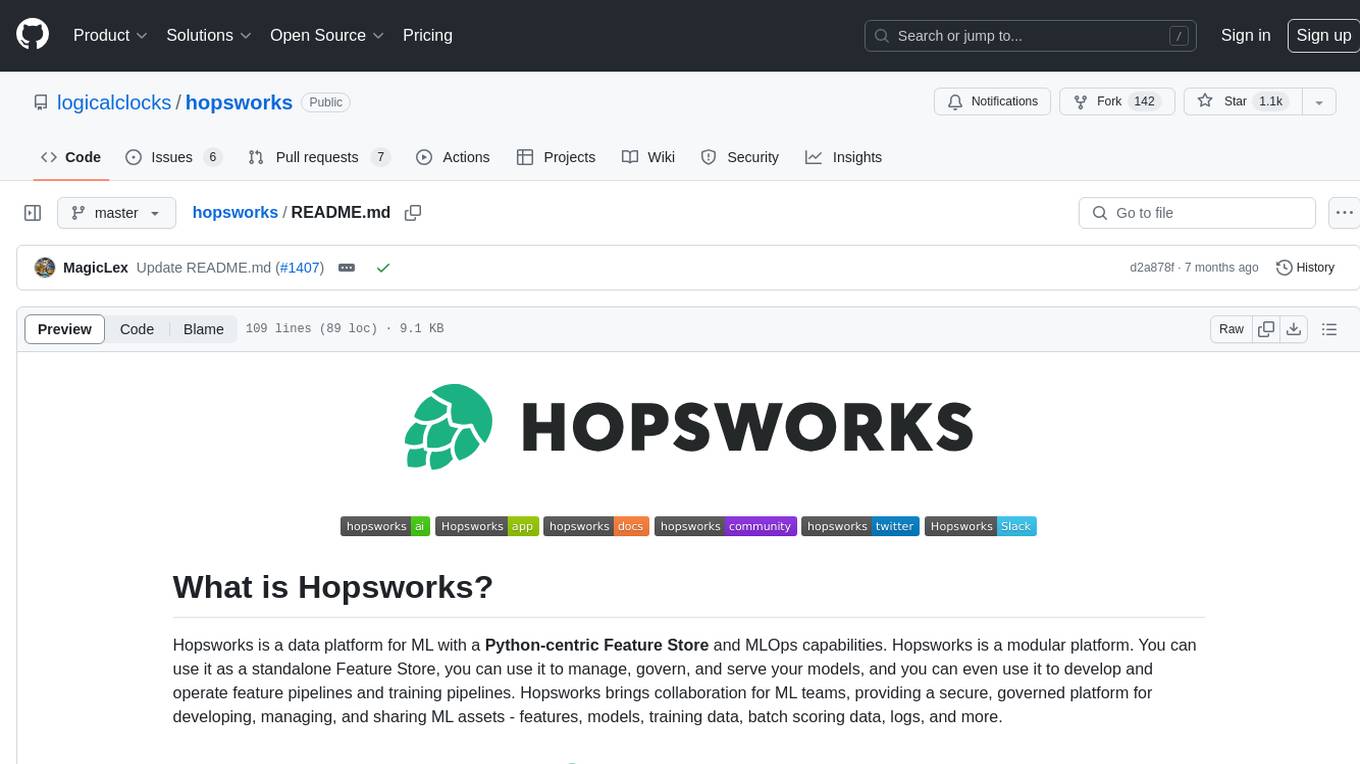
Task: Expand the star lists dropdown arrow
Action: (x=1319, y=102)
